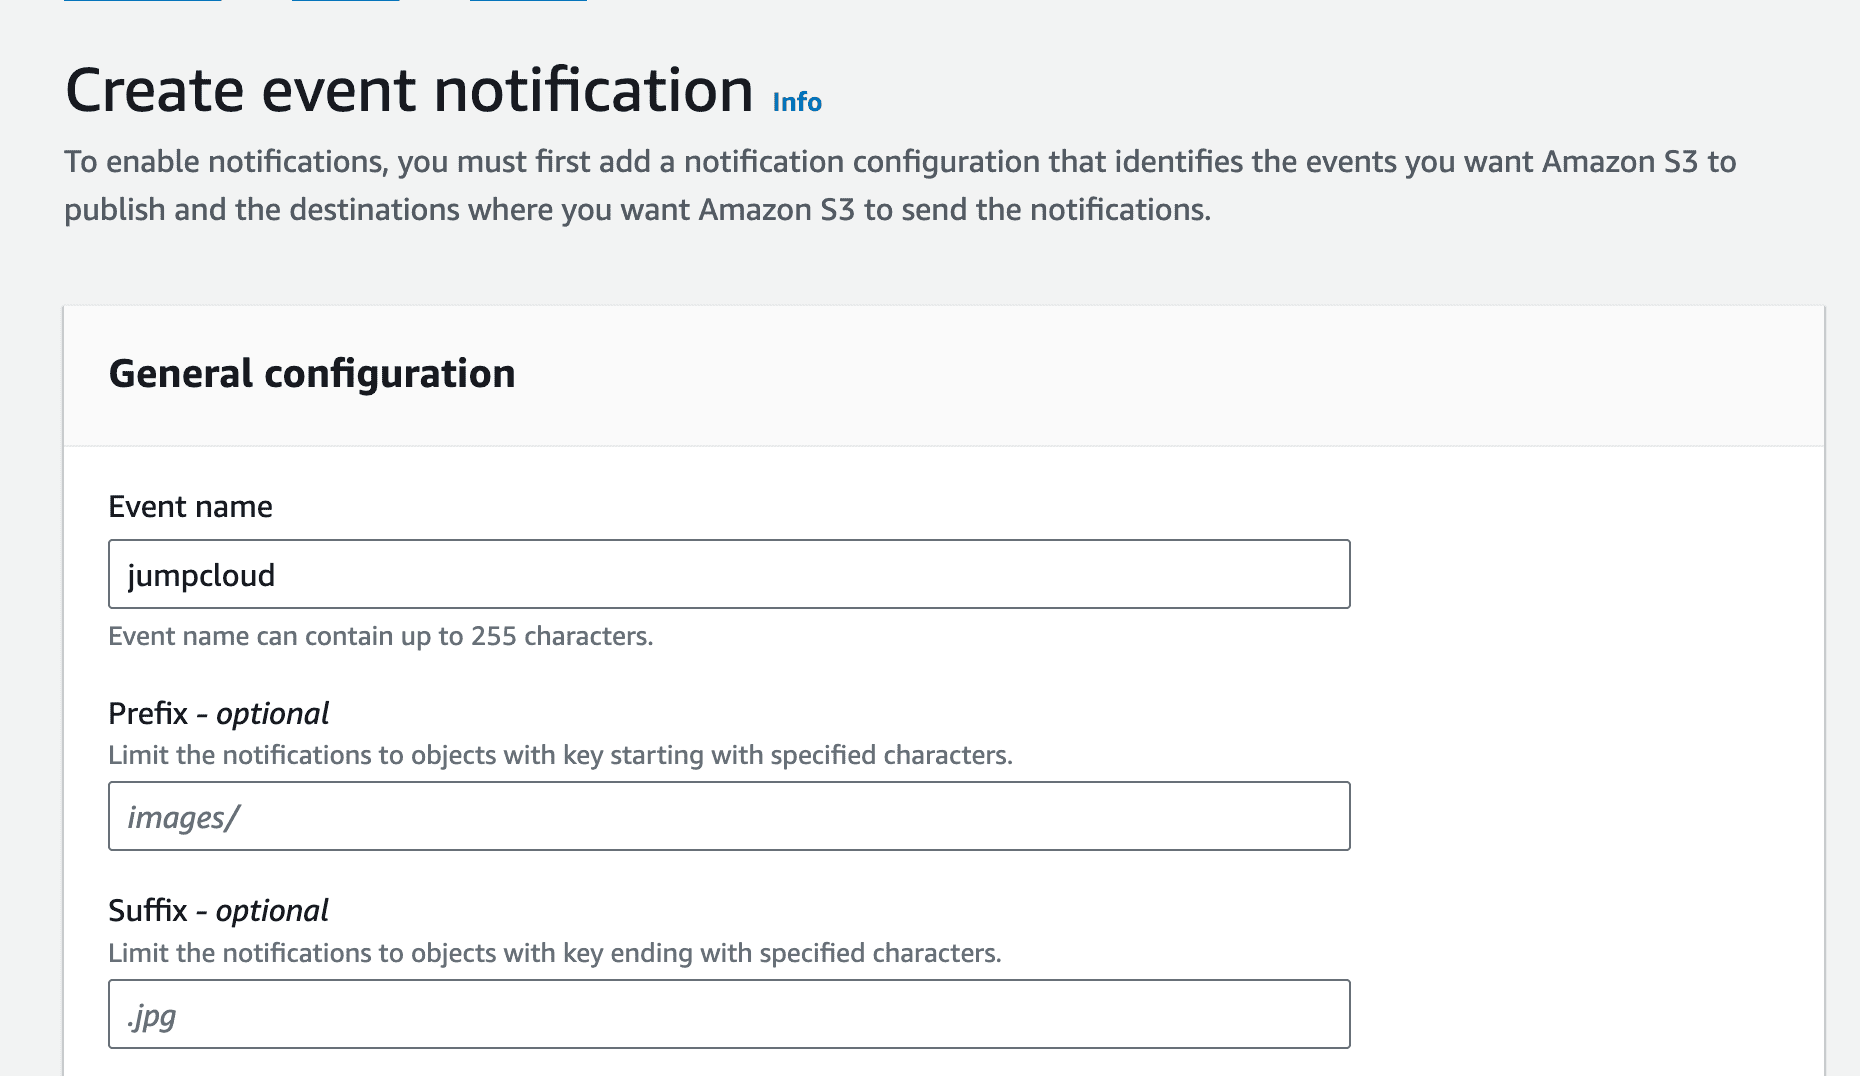Click the Prefix - optional label

218,713
